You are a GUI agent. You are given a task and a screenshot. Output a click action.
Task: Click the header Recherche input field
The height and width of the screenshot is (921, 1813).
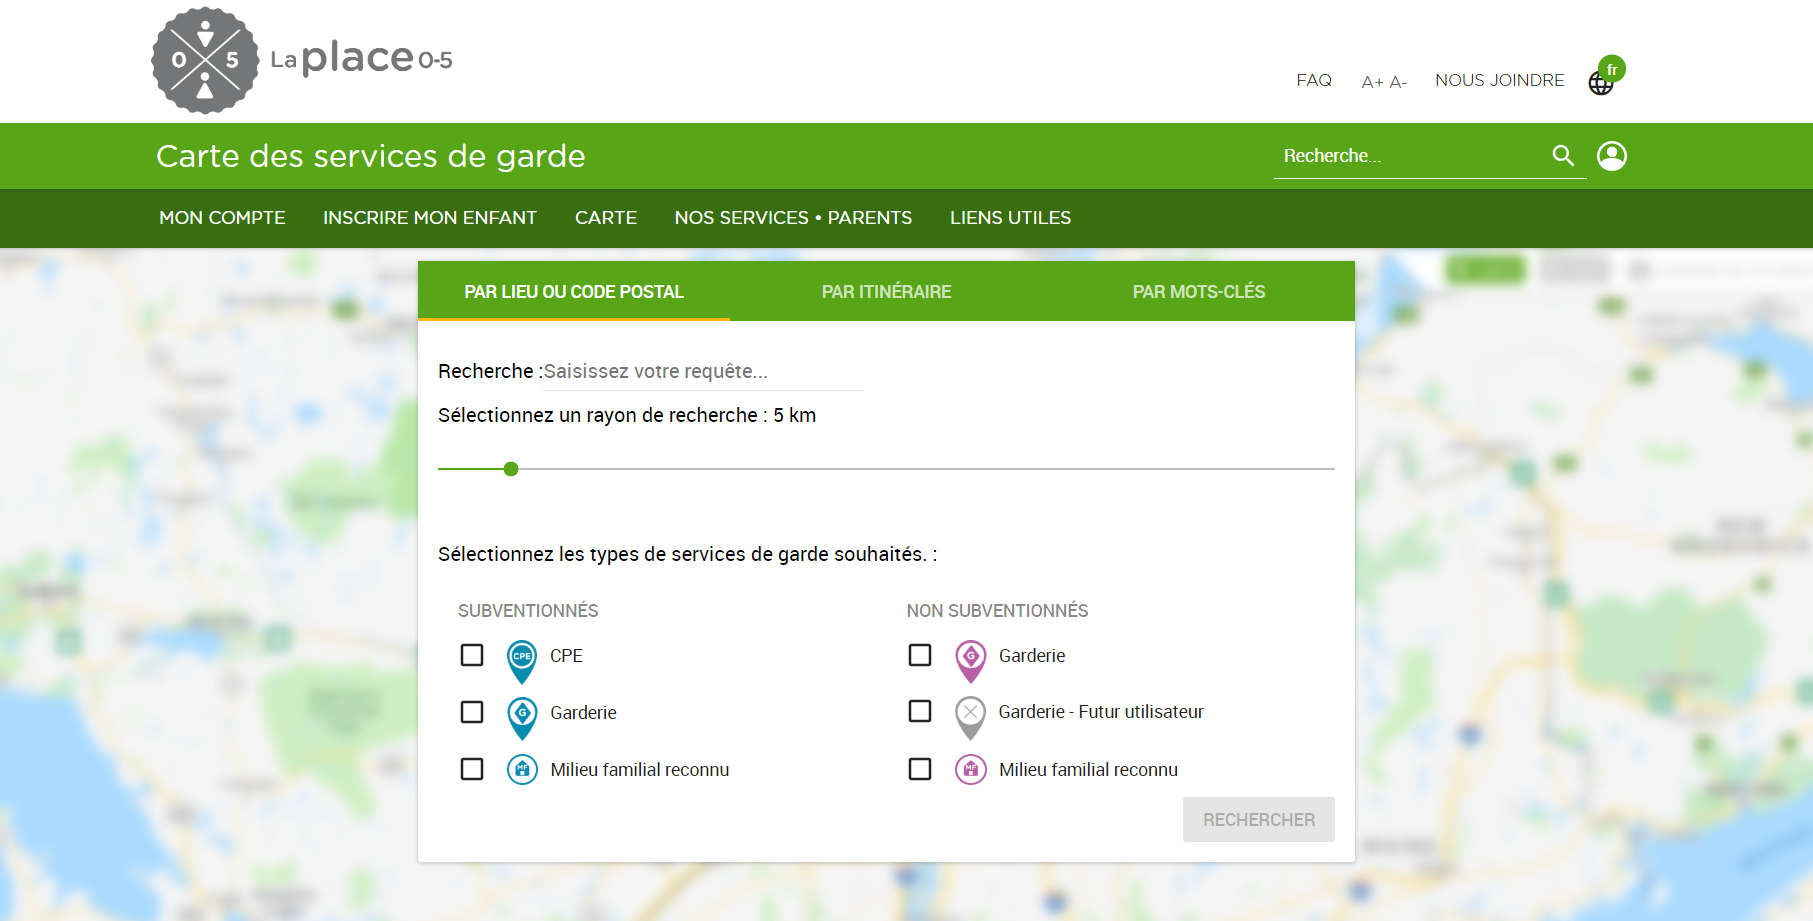pyautogui.click(x=1410, y=156)
